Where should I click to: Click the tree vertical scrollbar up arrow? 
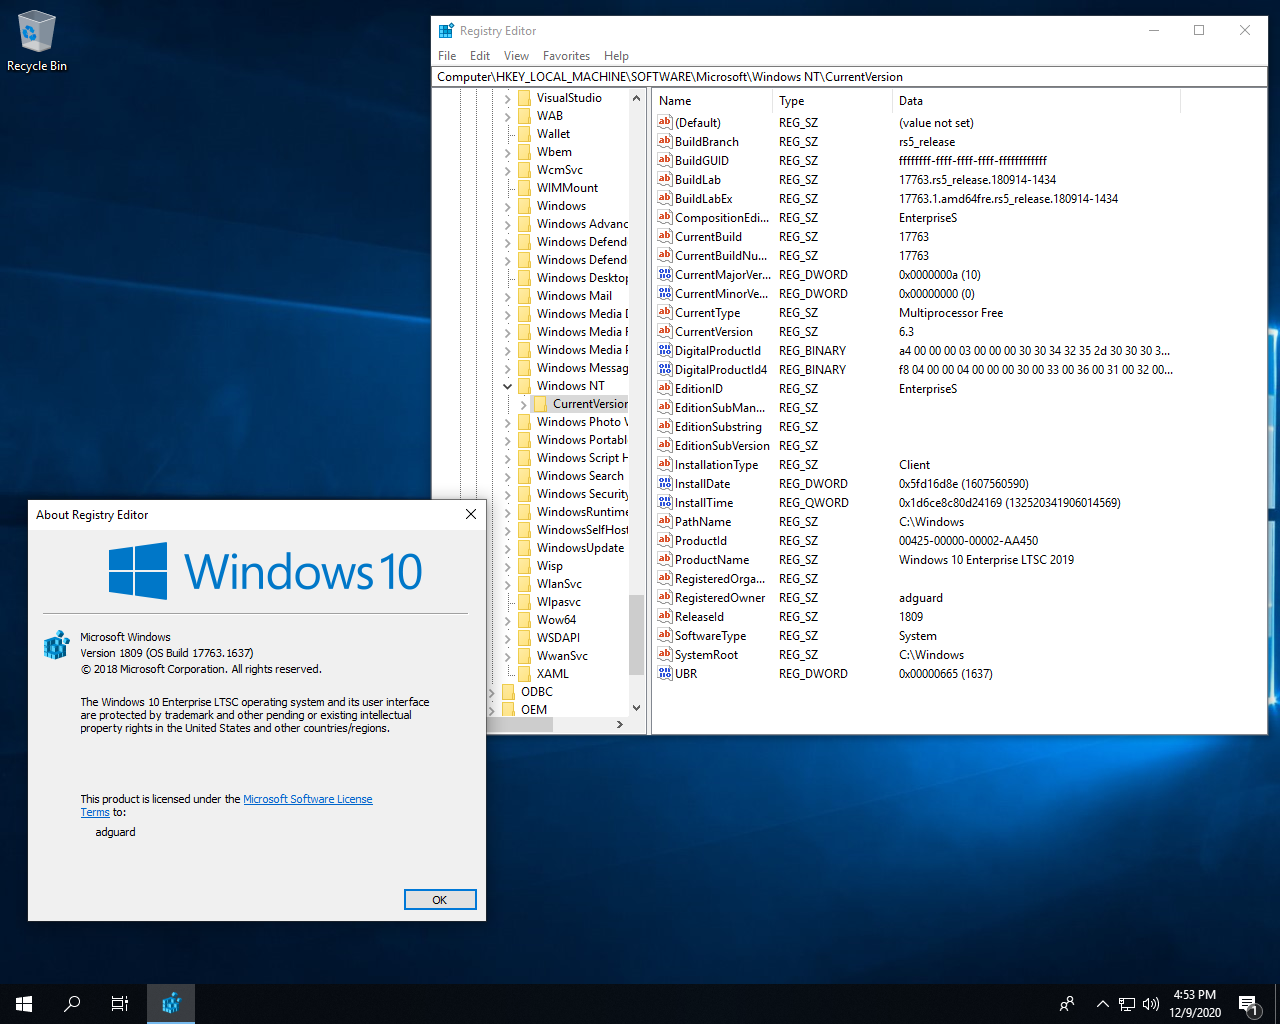636,98
